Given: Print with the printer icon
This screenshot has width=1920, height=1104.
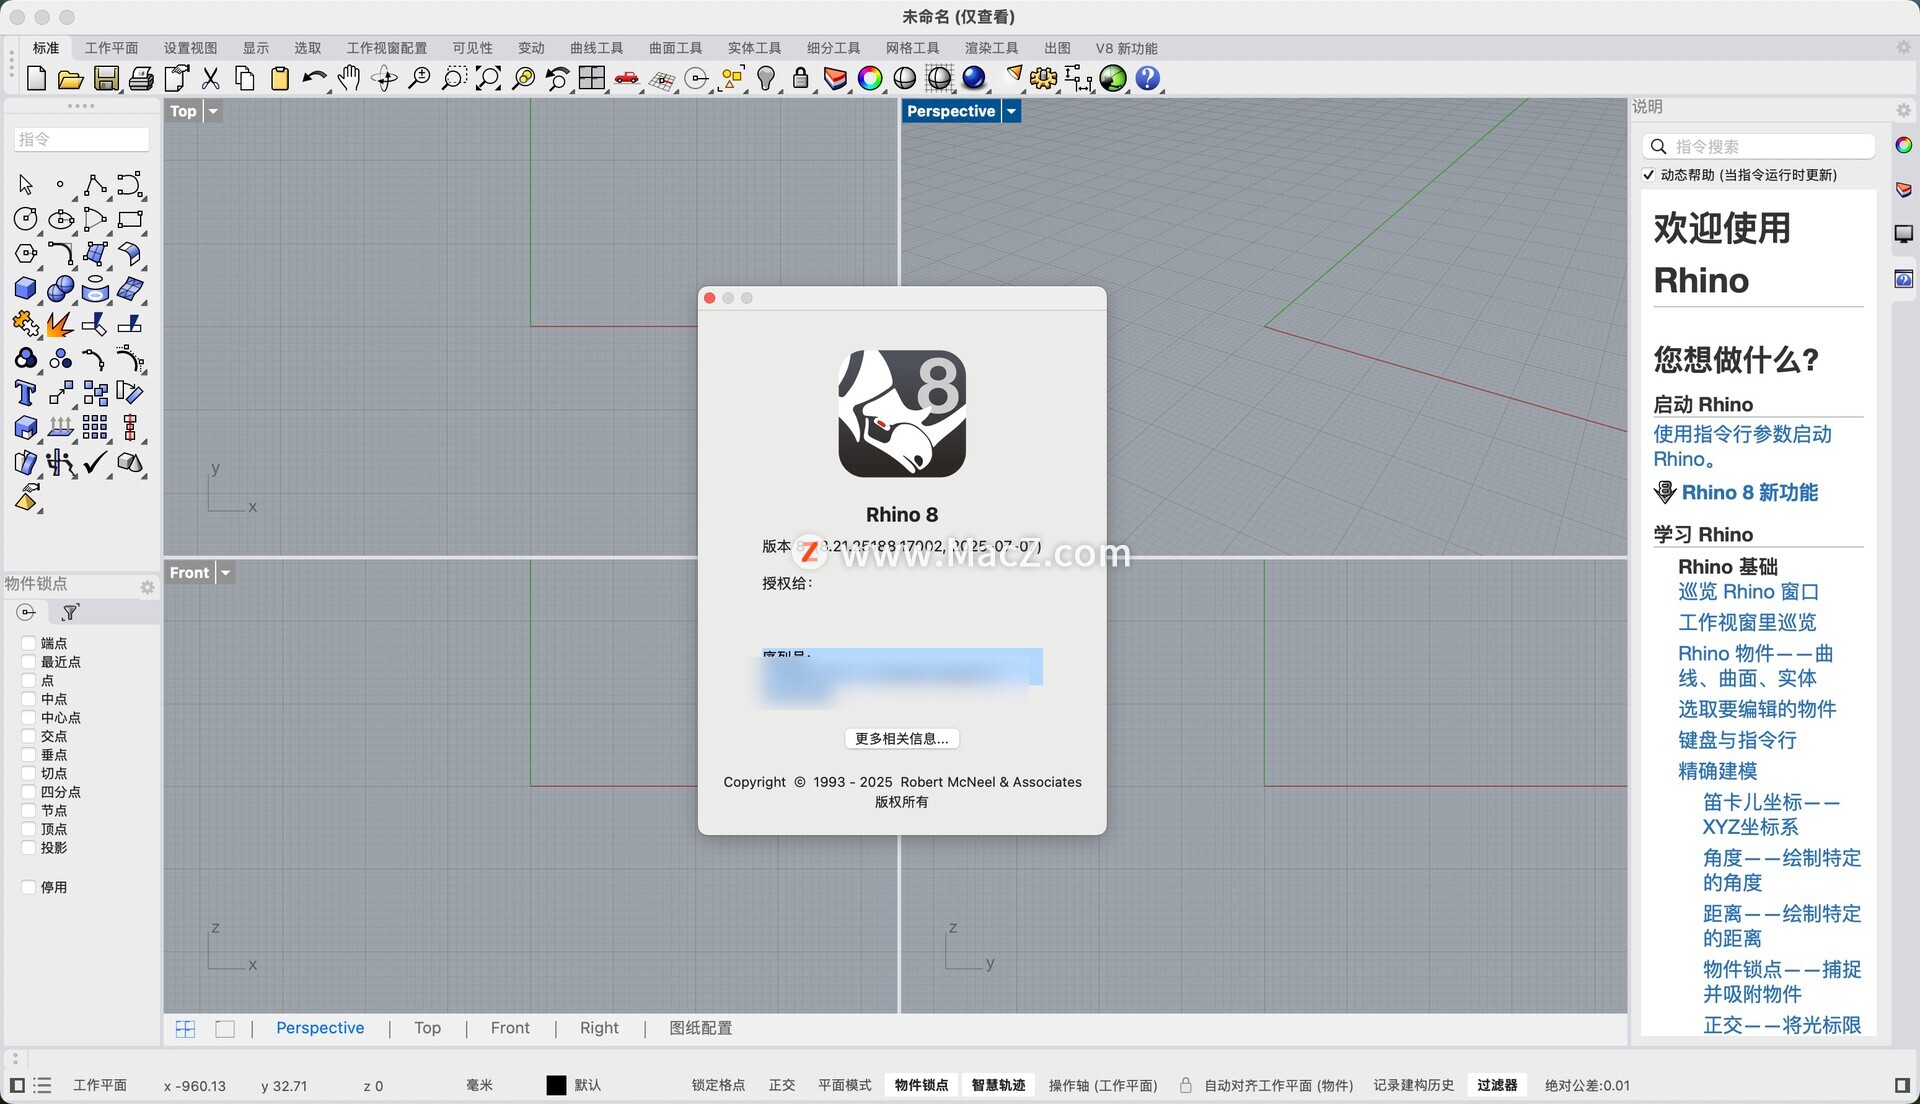Looking at the screenshot, I should 141,78.
